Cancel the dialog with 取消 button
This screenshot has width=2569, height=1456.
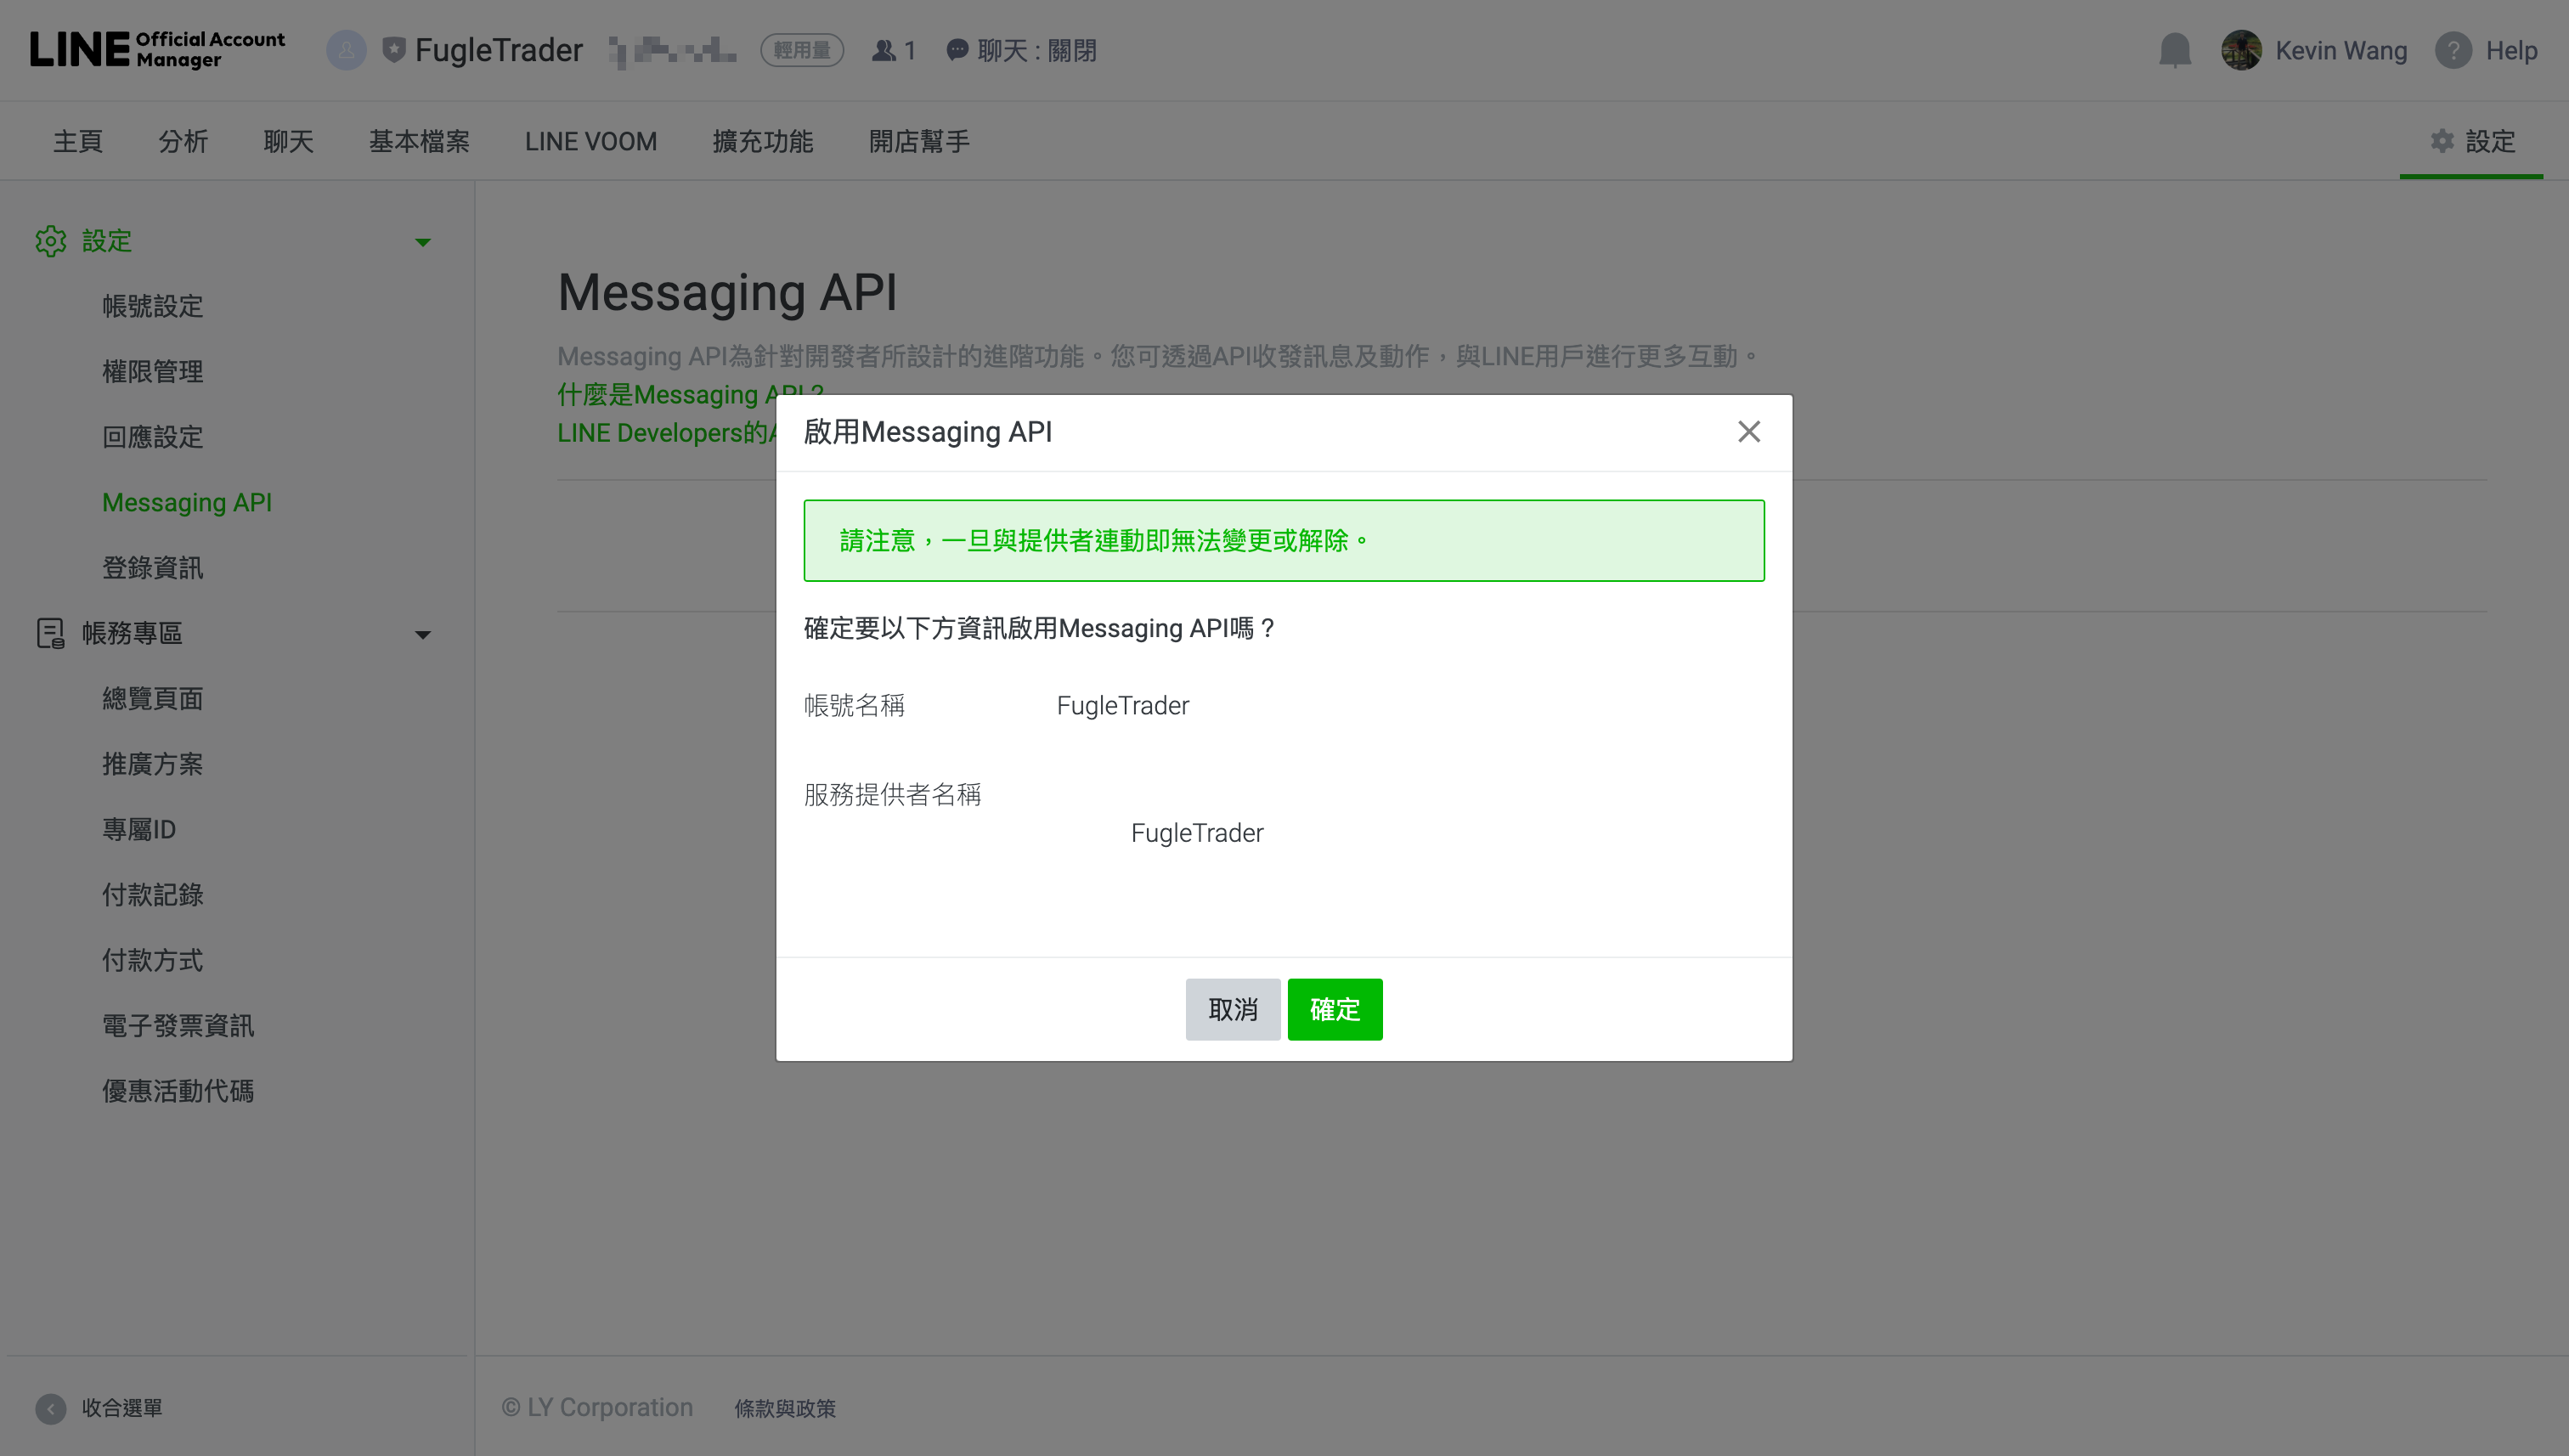coord(1233,1009)
